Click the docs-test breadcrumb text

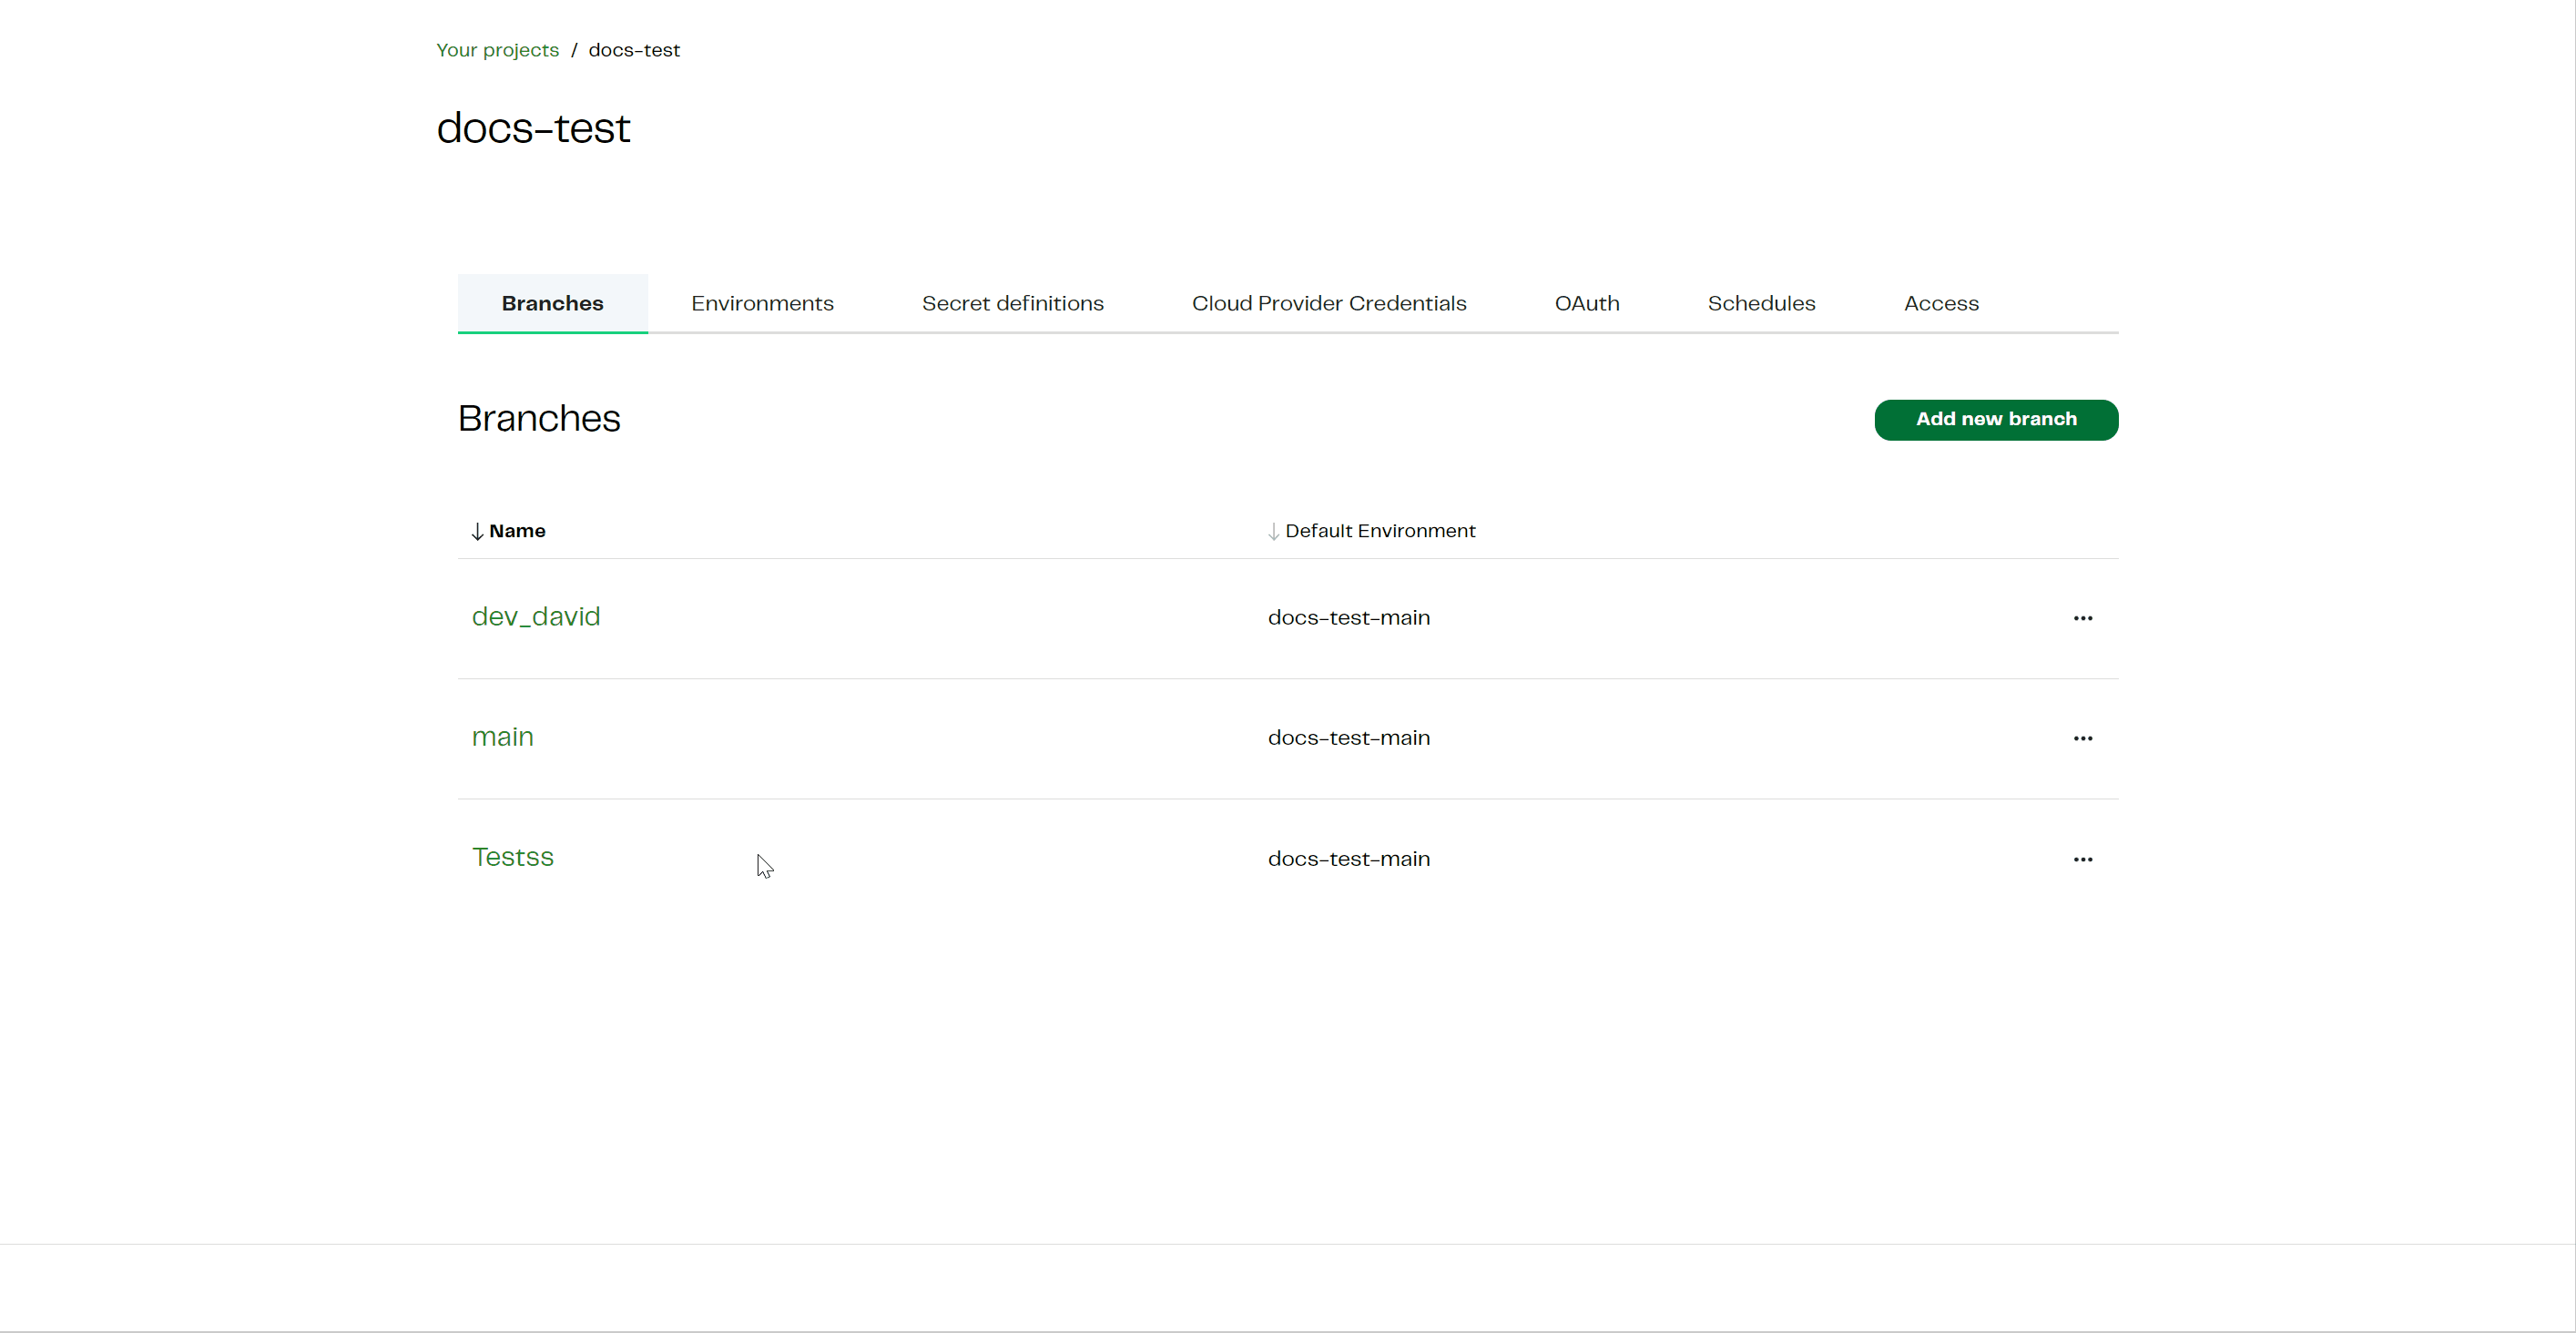click(634, 50)
